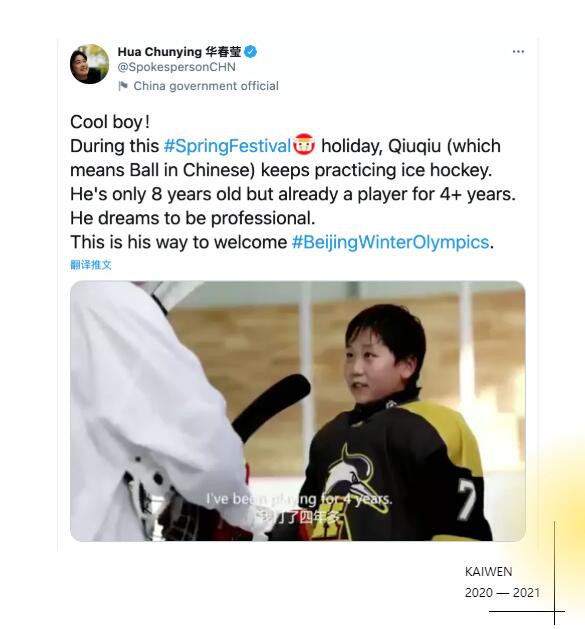Click the blue verified badge

251,52
